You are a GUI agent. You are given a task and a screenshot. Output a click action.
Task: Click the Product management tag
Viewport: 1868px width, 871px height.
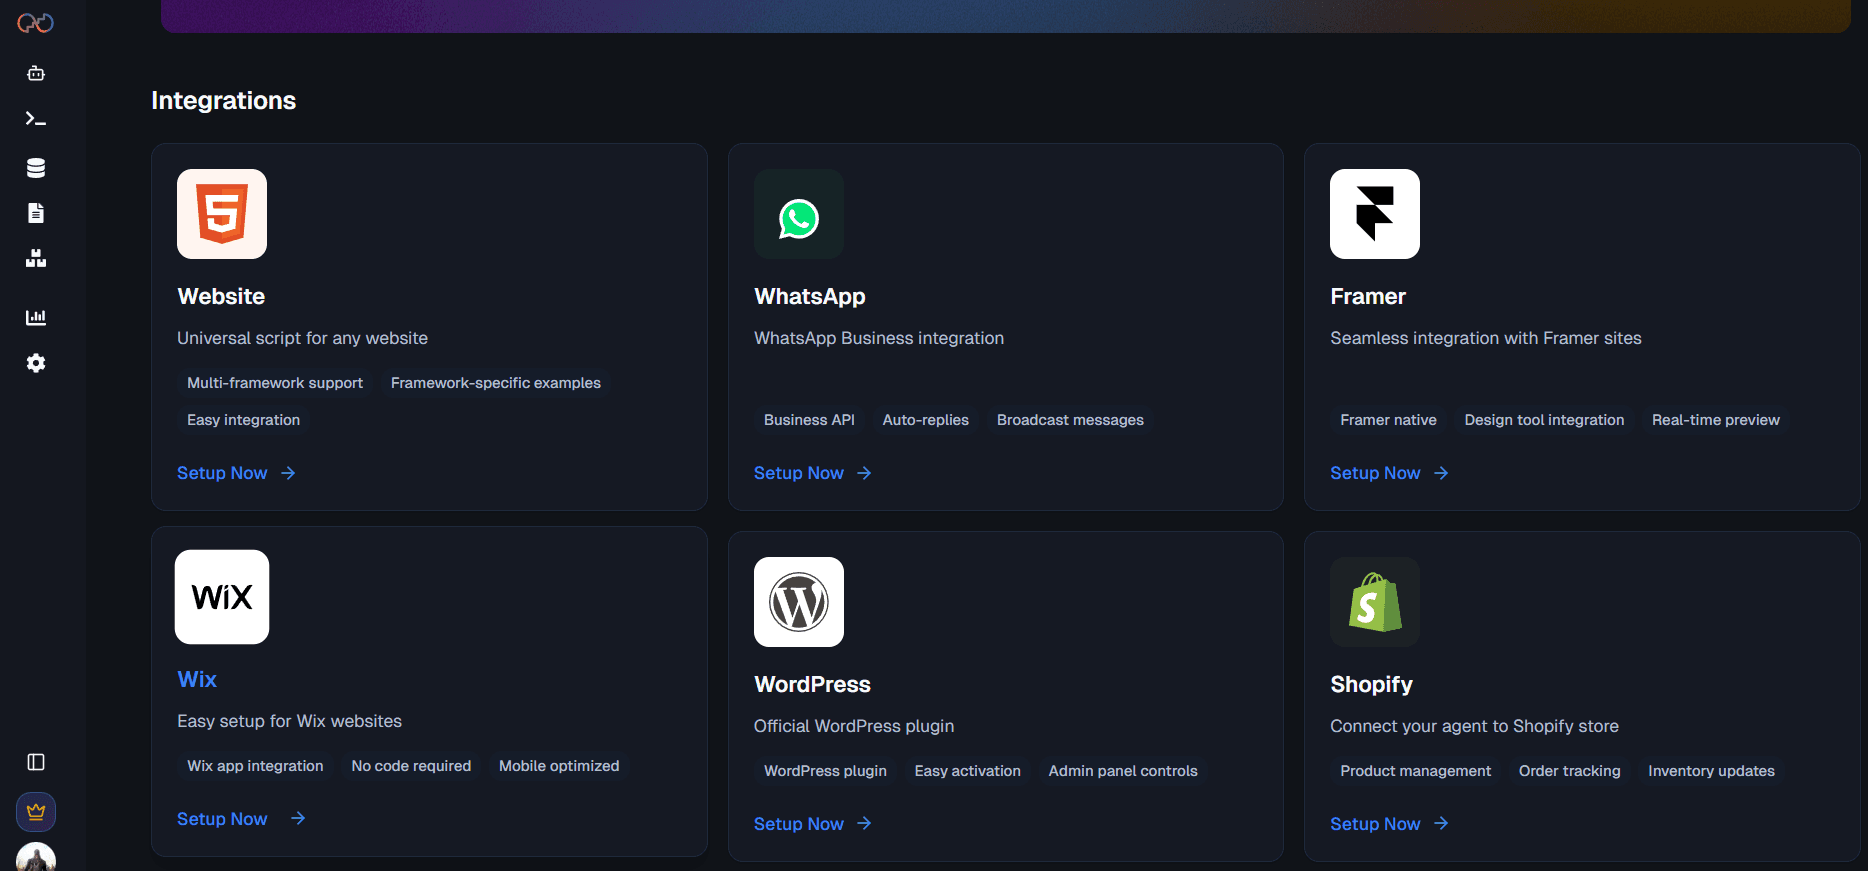[x=1415, y=771]
